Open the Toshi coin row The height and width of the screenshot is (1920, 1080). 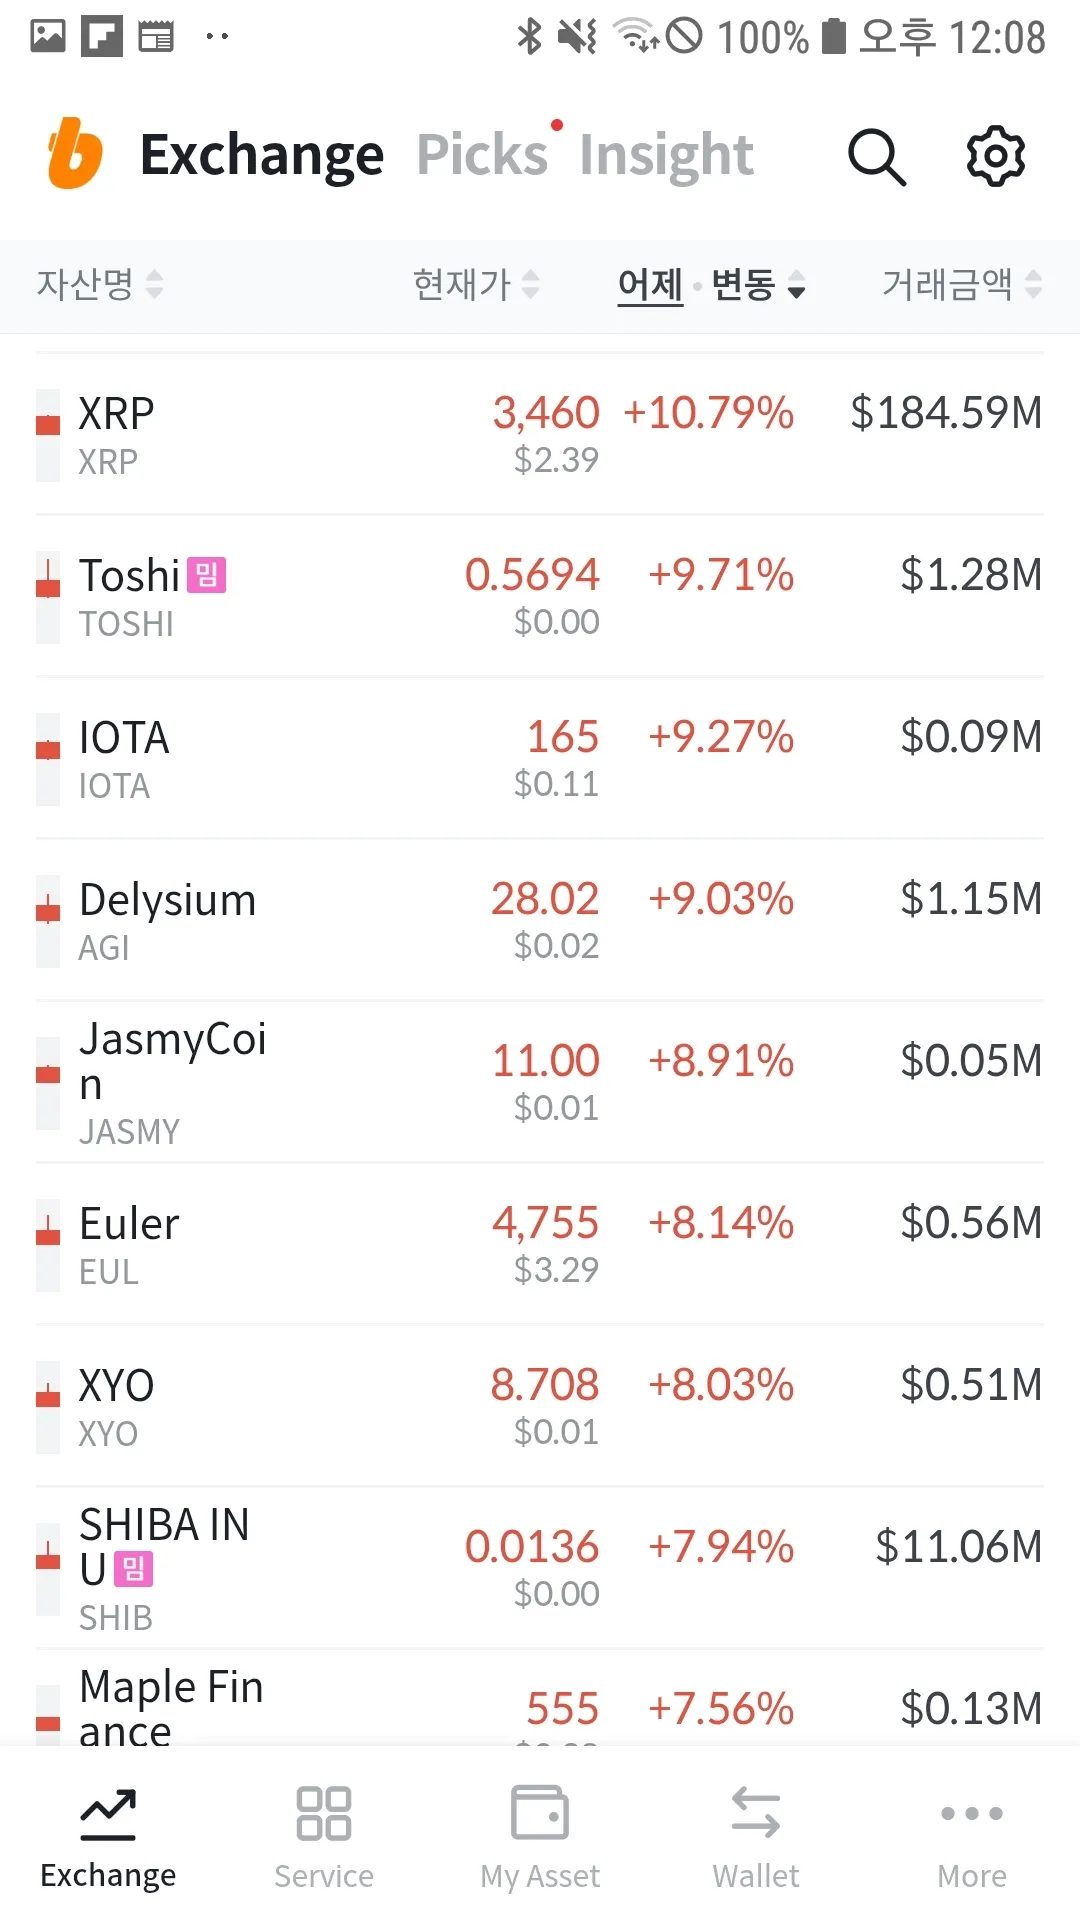pyautogui.click(x=540, y=597)
